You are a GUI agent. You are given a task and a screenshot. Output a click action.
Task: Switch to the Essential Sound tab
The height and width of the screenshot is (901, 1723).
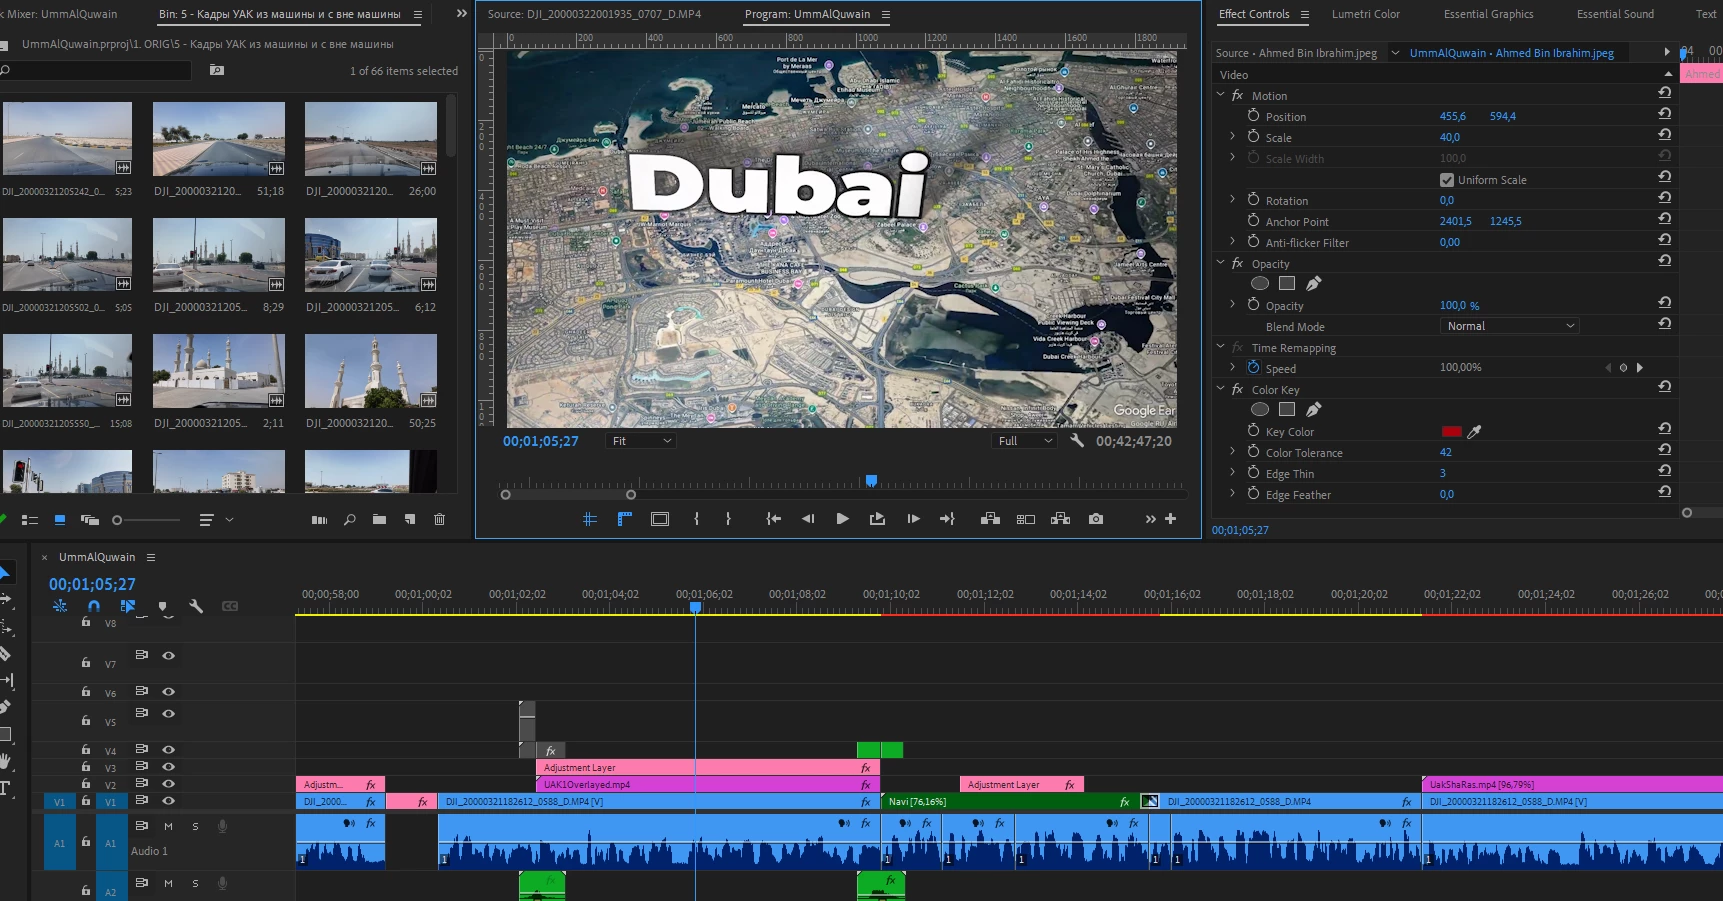tap(1615, 14)
